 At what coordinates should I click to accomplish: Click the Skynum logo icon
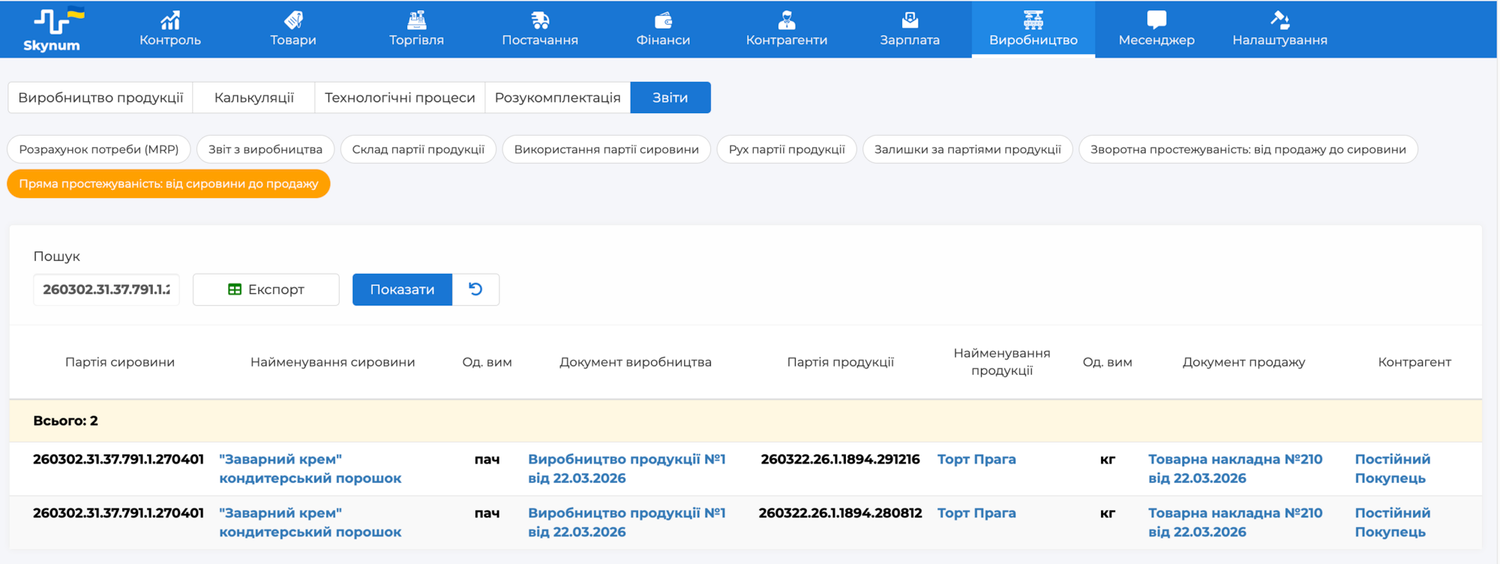[x=58, y=22]
